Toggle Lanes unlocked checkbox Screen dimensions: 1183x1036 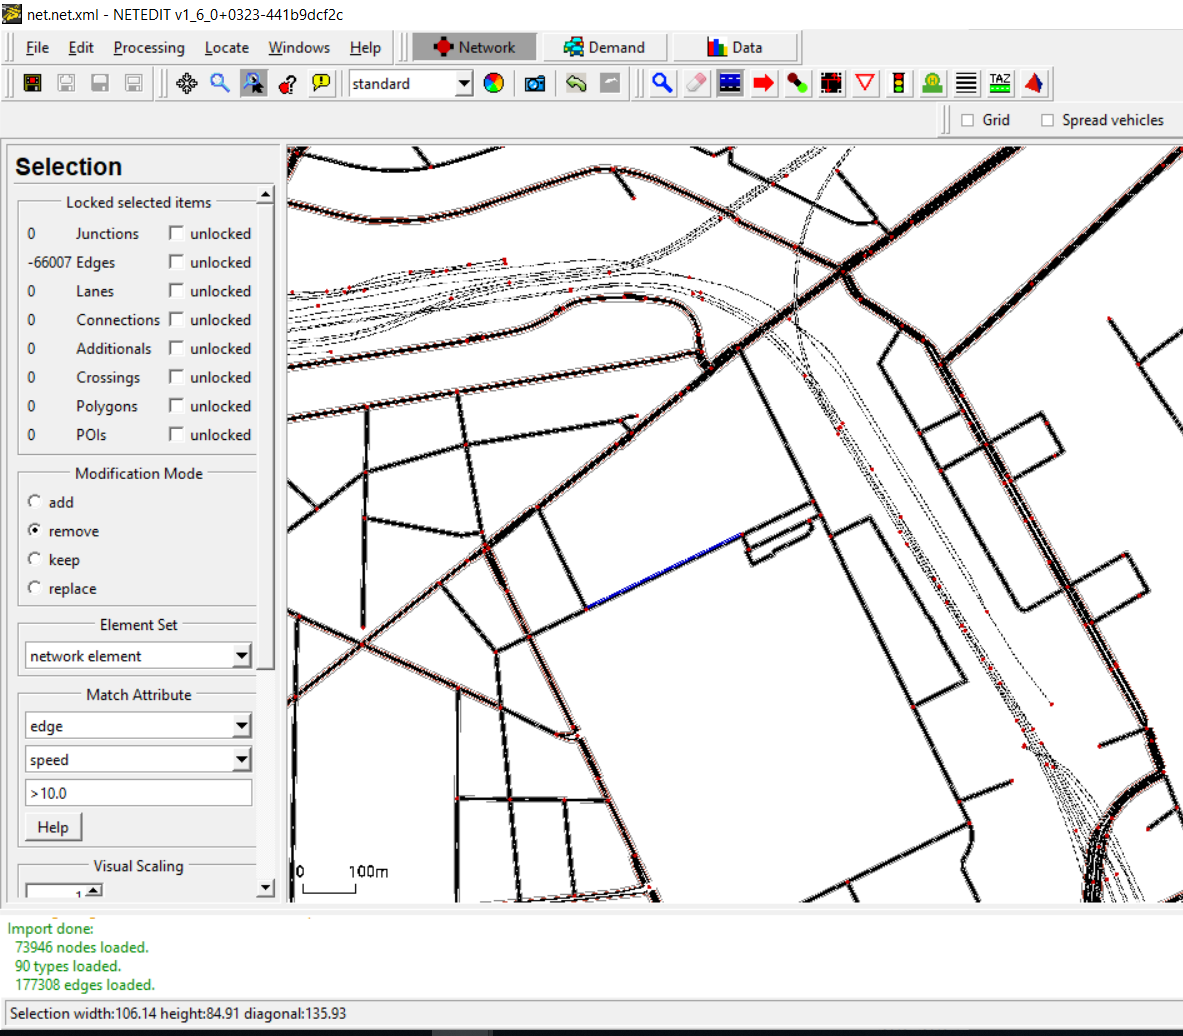click(176, 291)
